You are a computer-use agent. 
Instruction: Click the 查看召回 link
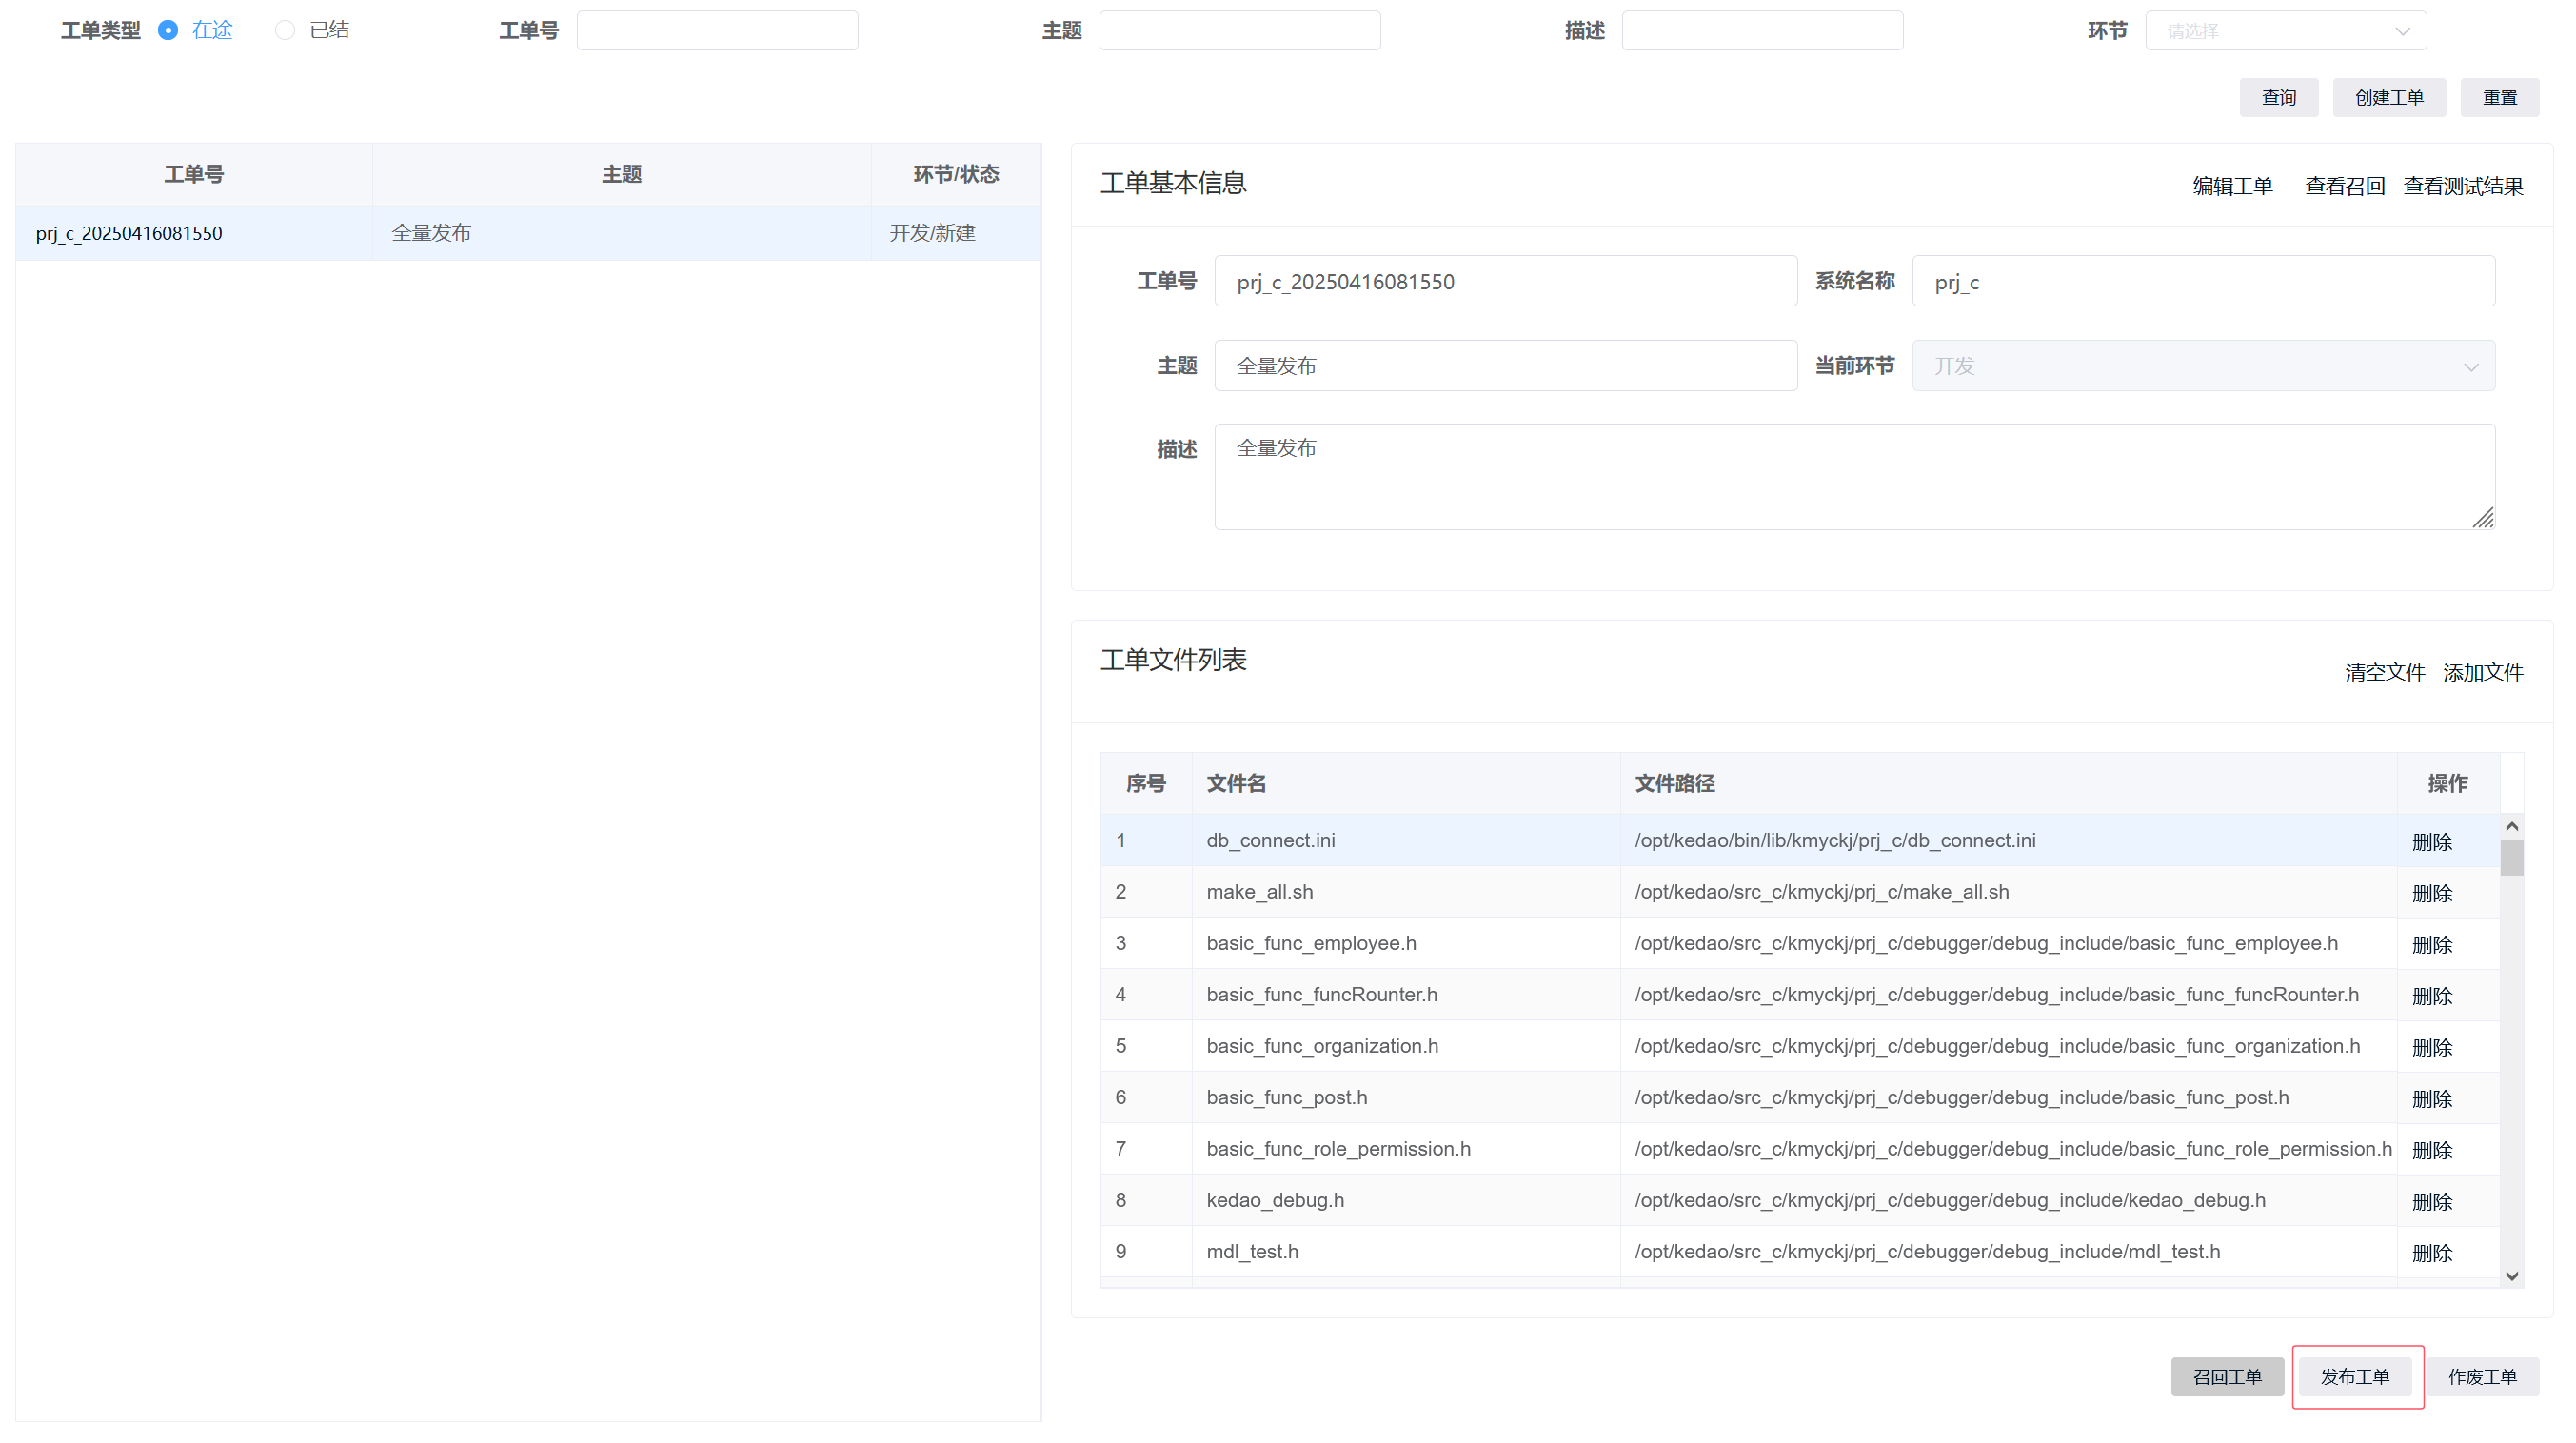[x=2344, y=186]
